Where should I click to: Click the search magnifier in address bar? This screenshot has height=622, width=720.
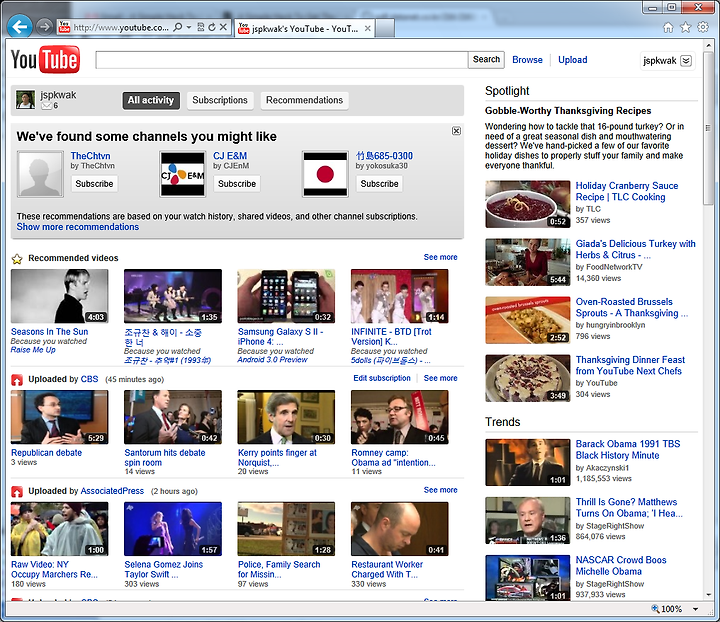178,27
